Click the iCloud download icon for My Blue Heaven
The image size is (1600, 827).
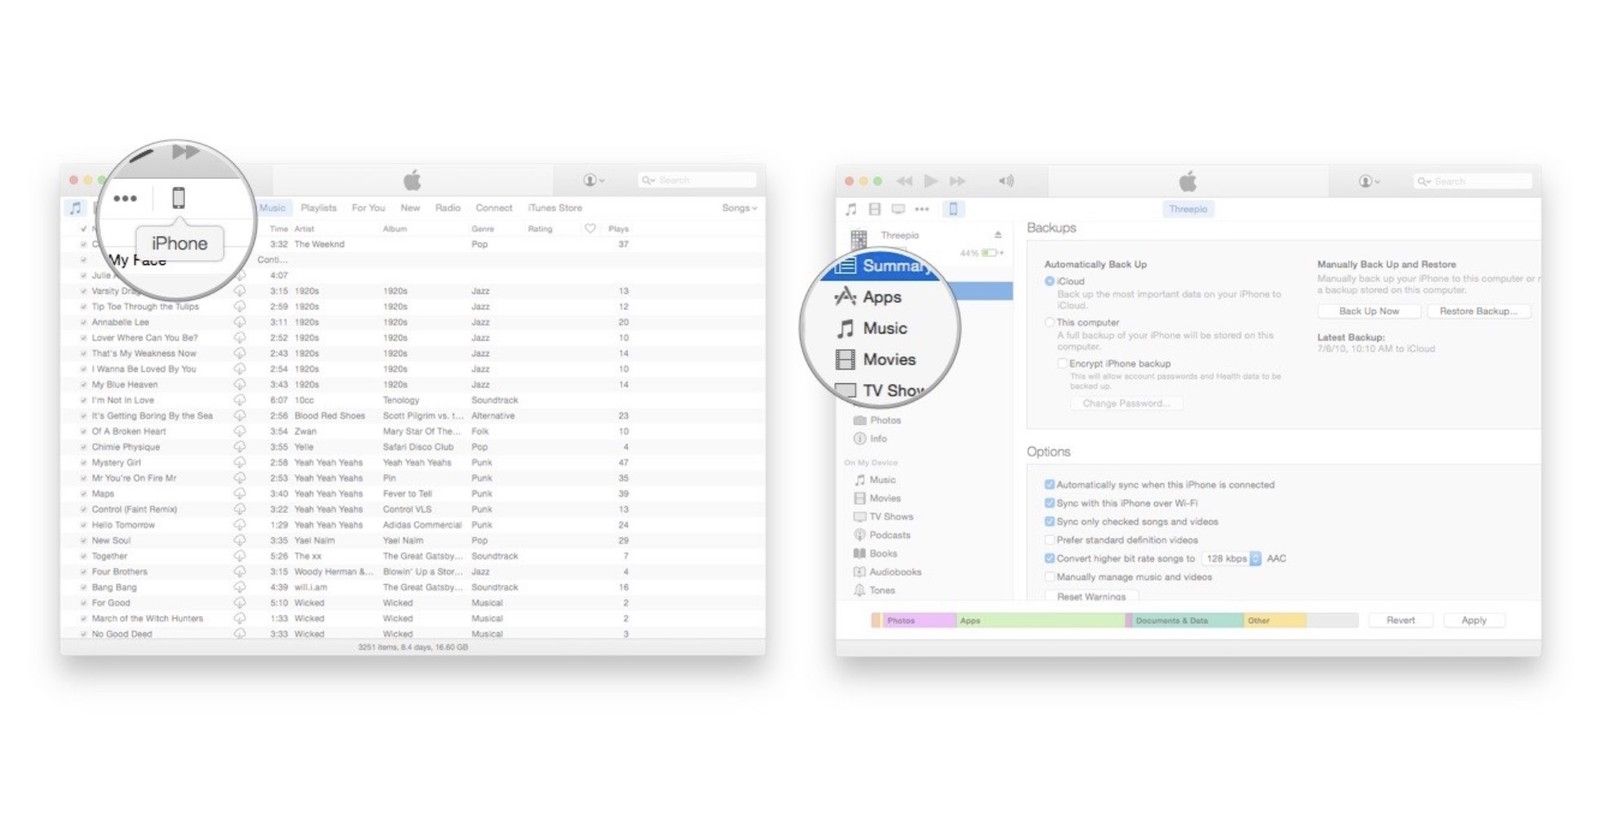point(240,384)
